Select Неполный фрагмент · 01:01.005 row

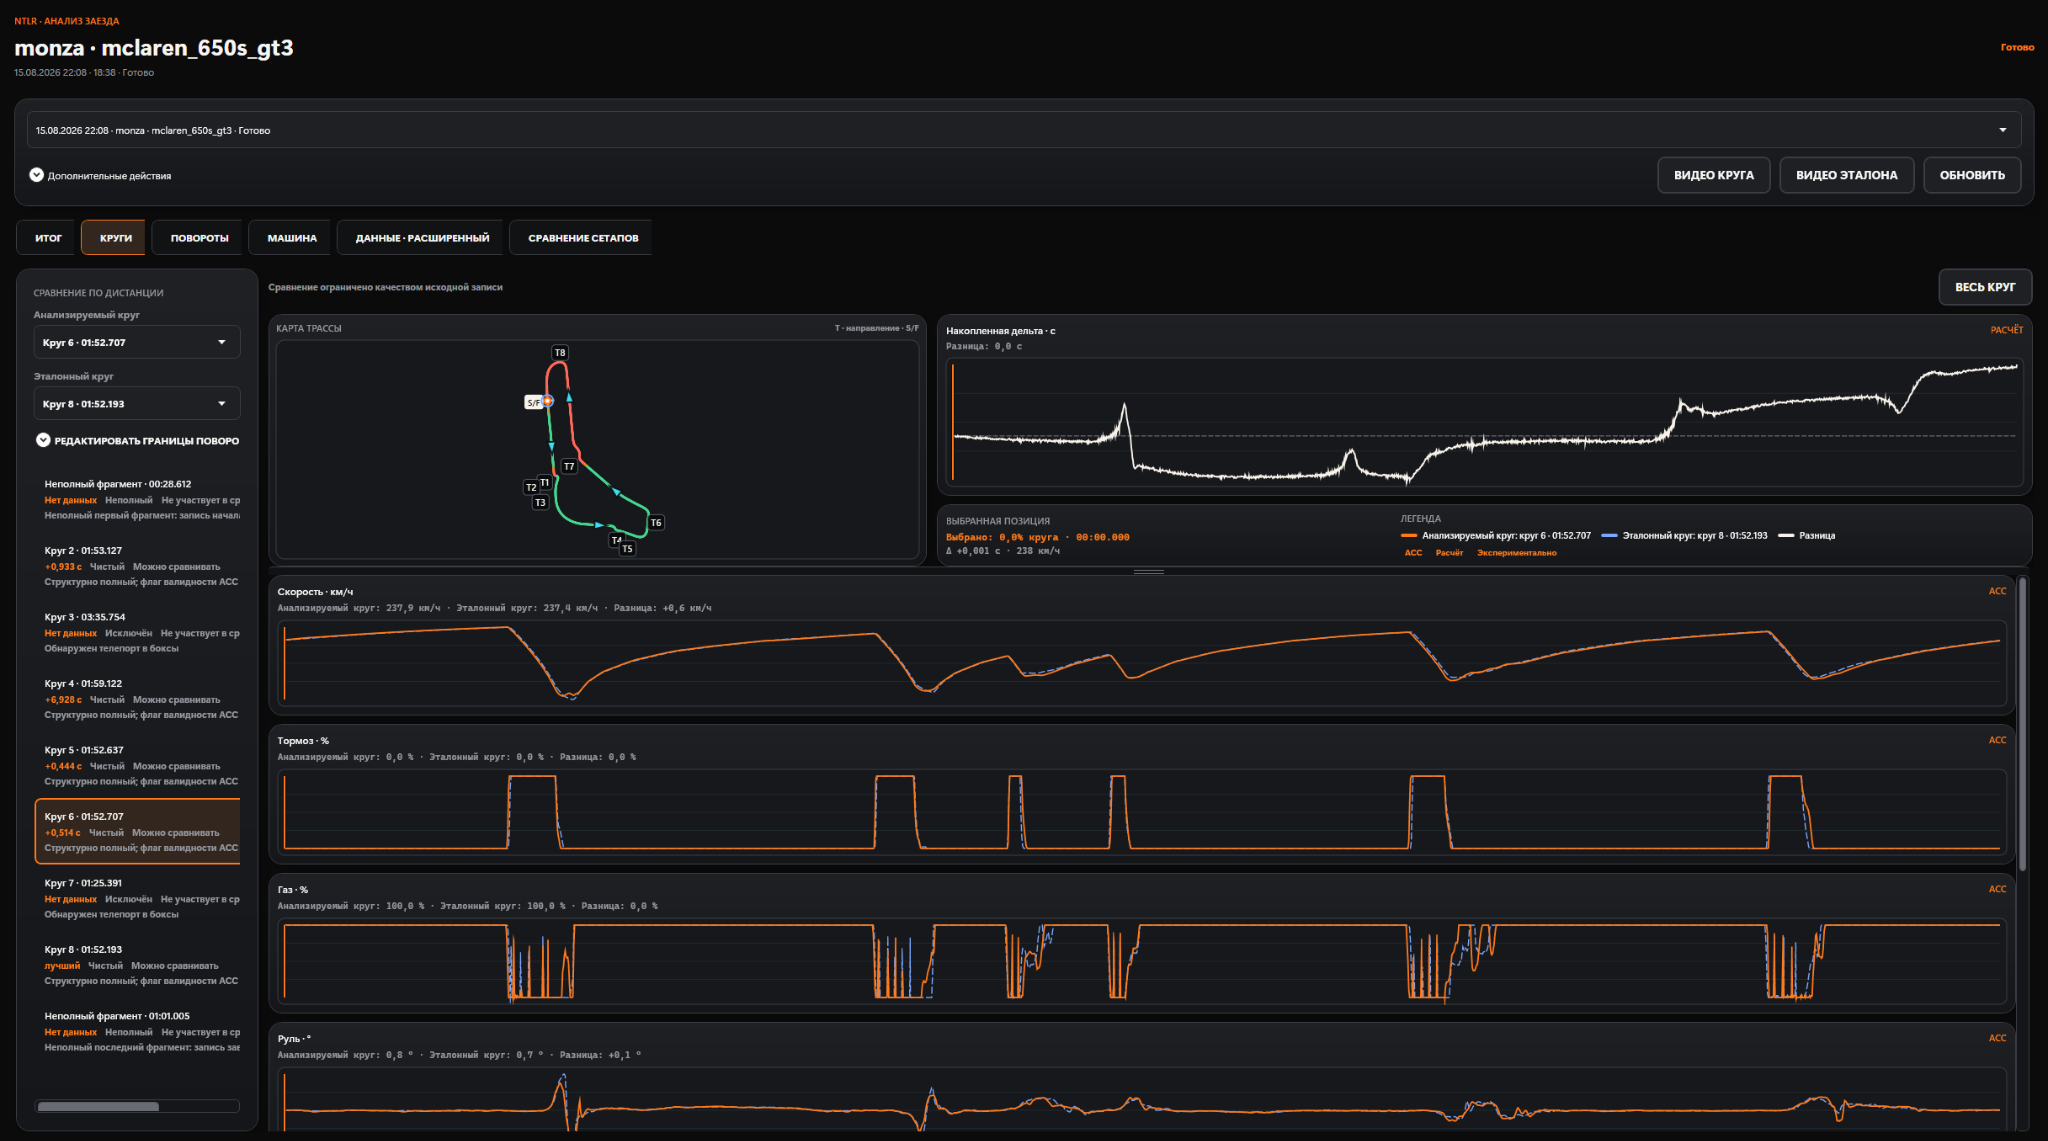(138, 1031)
